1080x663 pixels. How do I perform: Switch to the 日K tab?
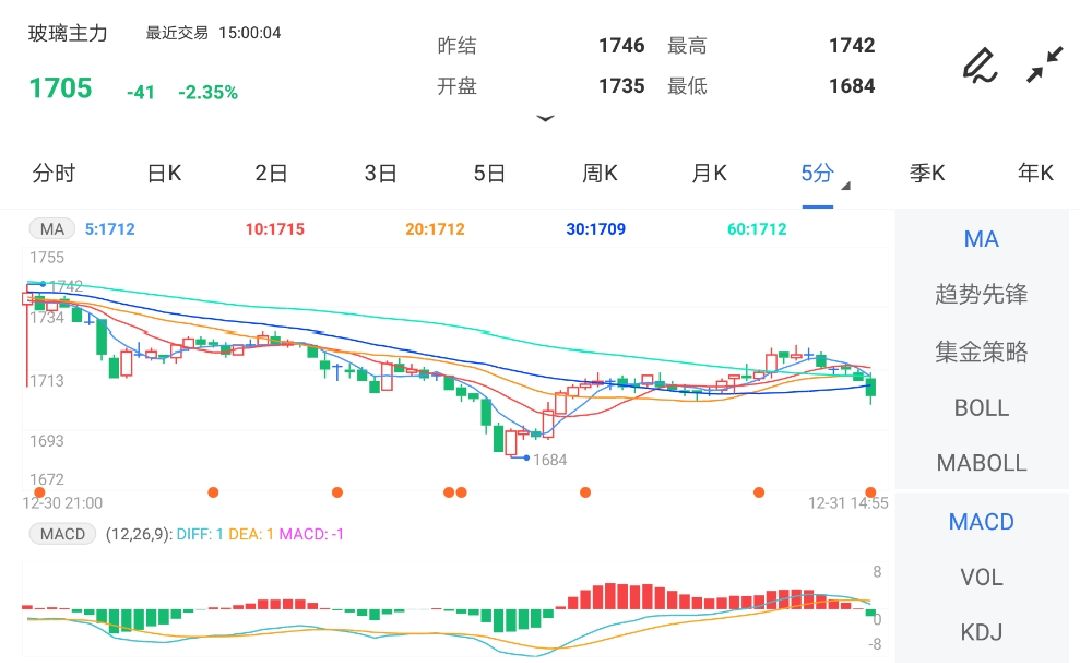tap(163, 173)
